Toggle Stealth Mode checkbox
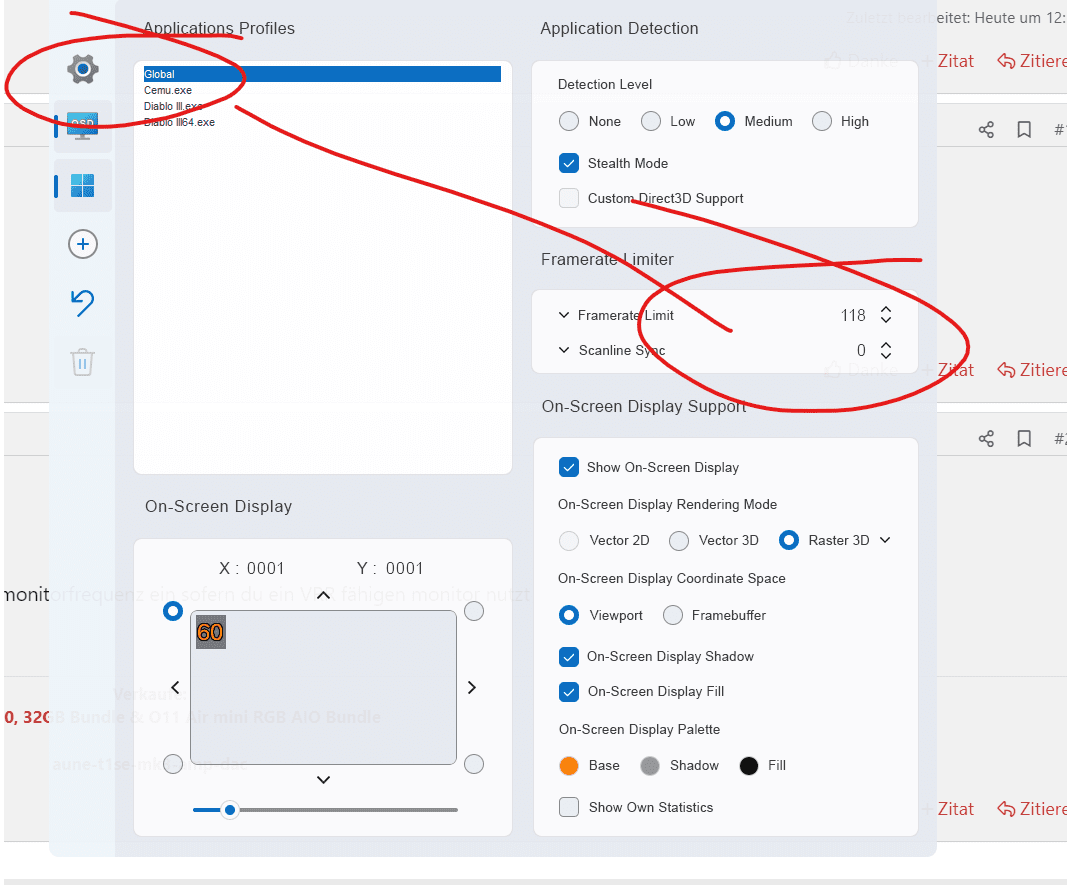Screen dimensions: 1067x885 [x=569, y=163]
